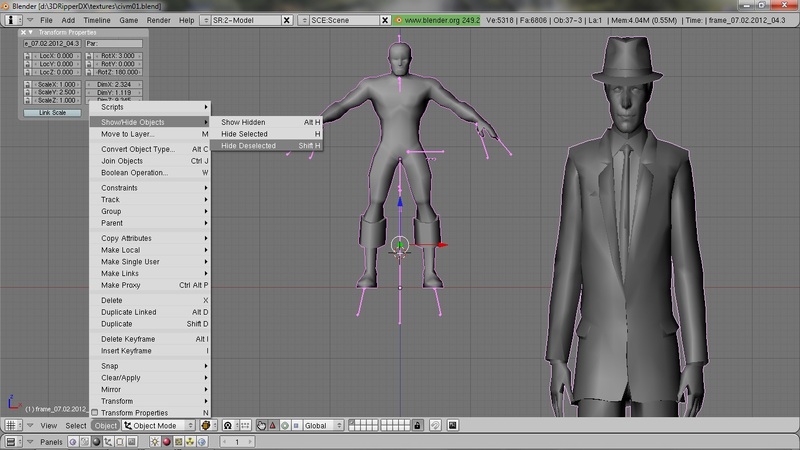Toggle the lock next to LocY
Screen dimensions: 800x450
[27, 64]
